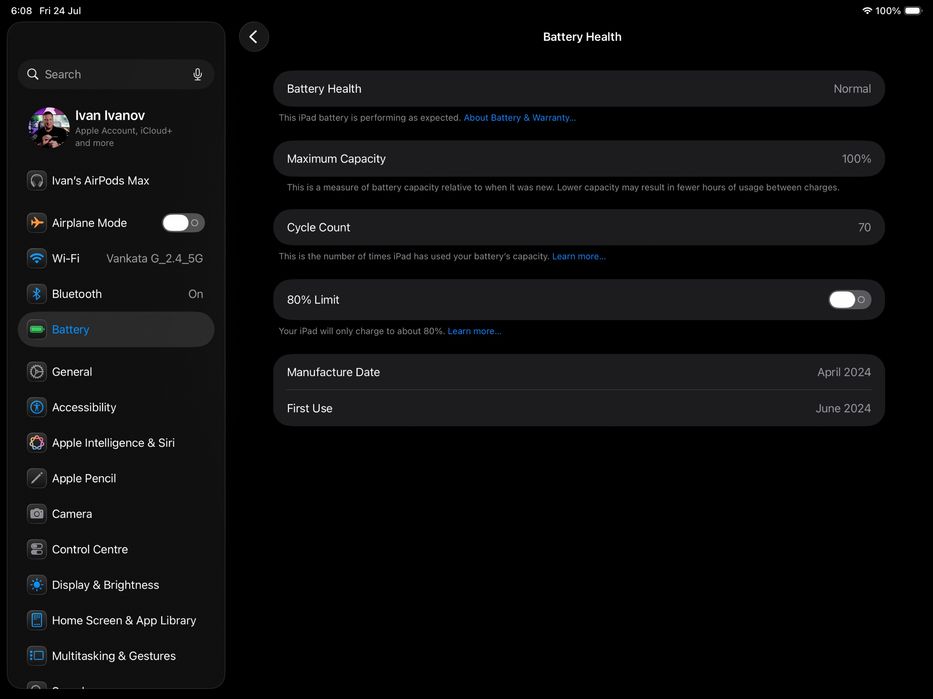933x699 pixels.
Task: Open Bluetooth settings
Action: (x=116, y=294)
